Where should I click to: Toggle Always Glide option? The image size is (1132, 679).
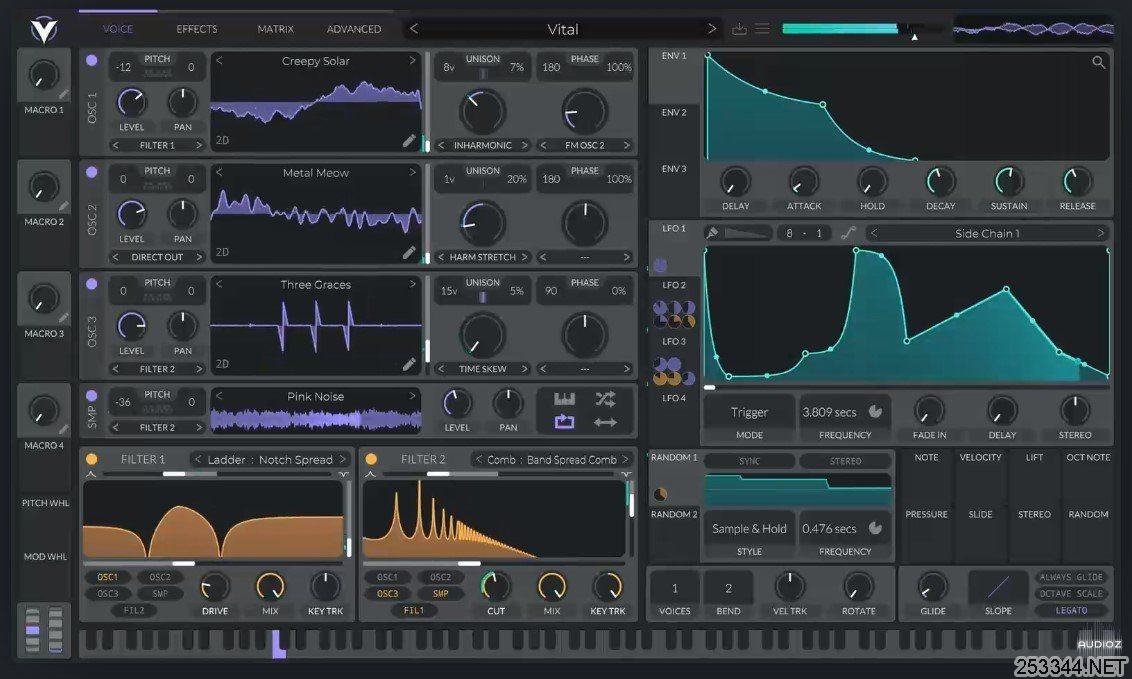pyautogui.click(x=1071, y=577)
